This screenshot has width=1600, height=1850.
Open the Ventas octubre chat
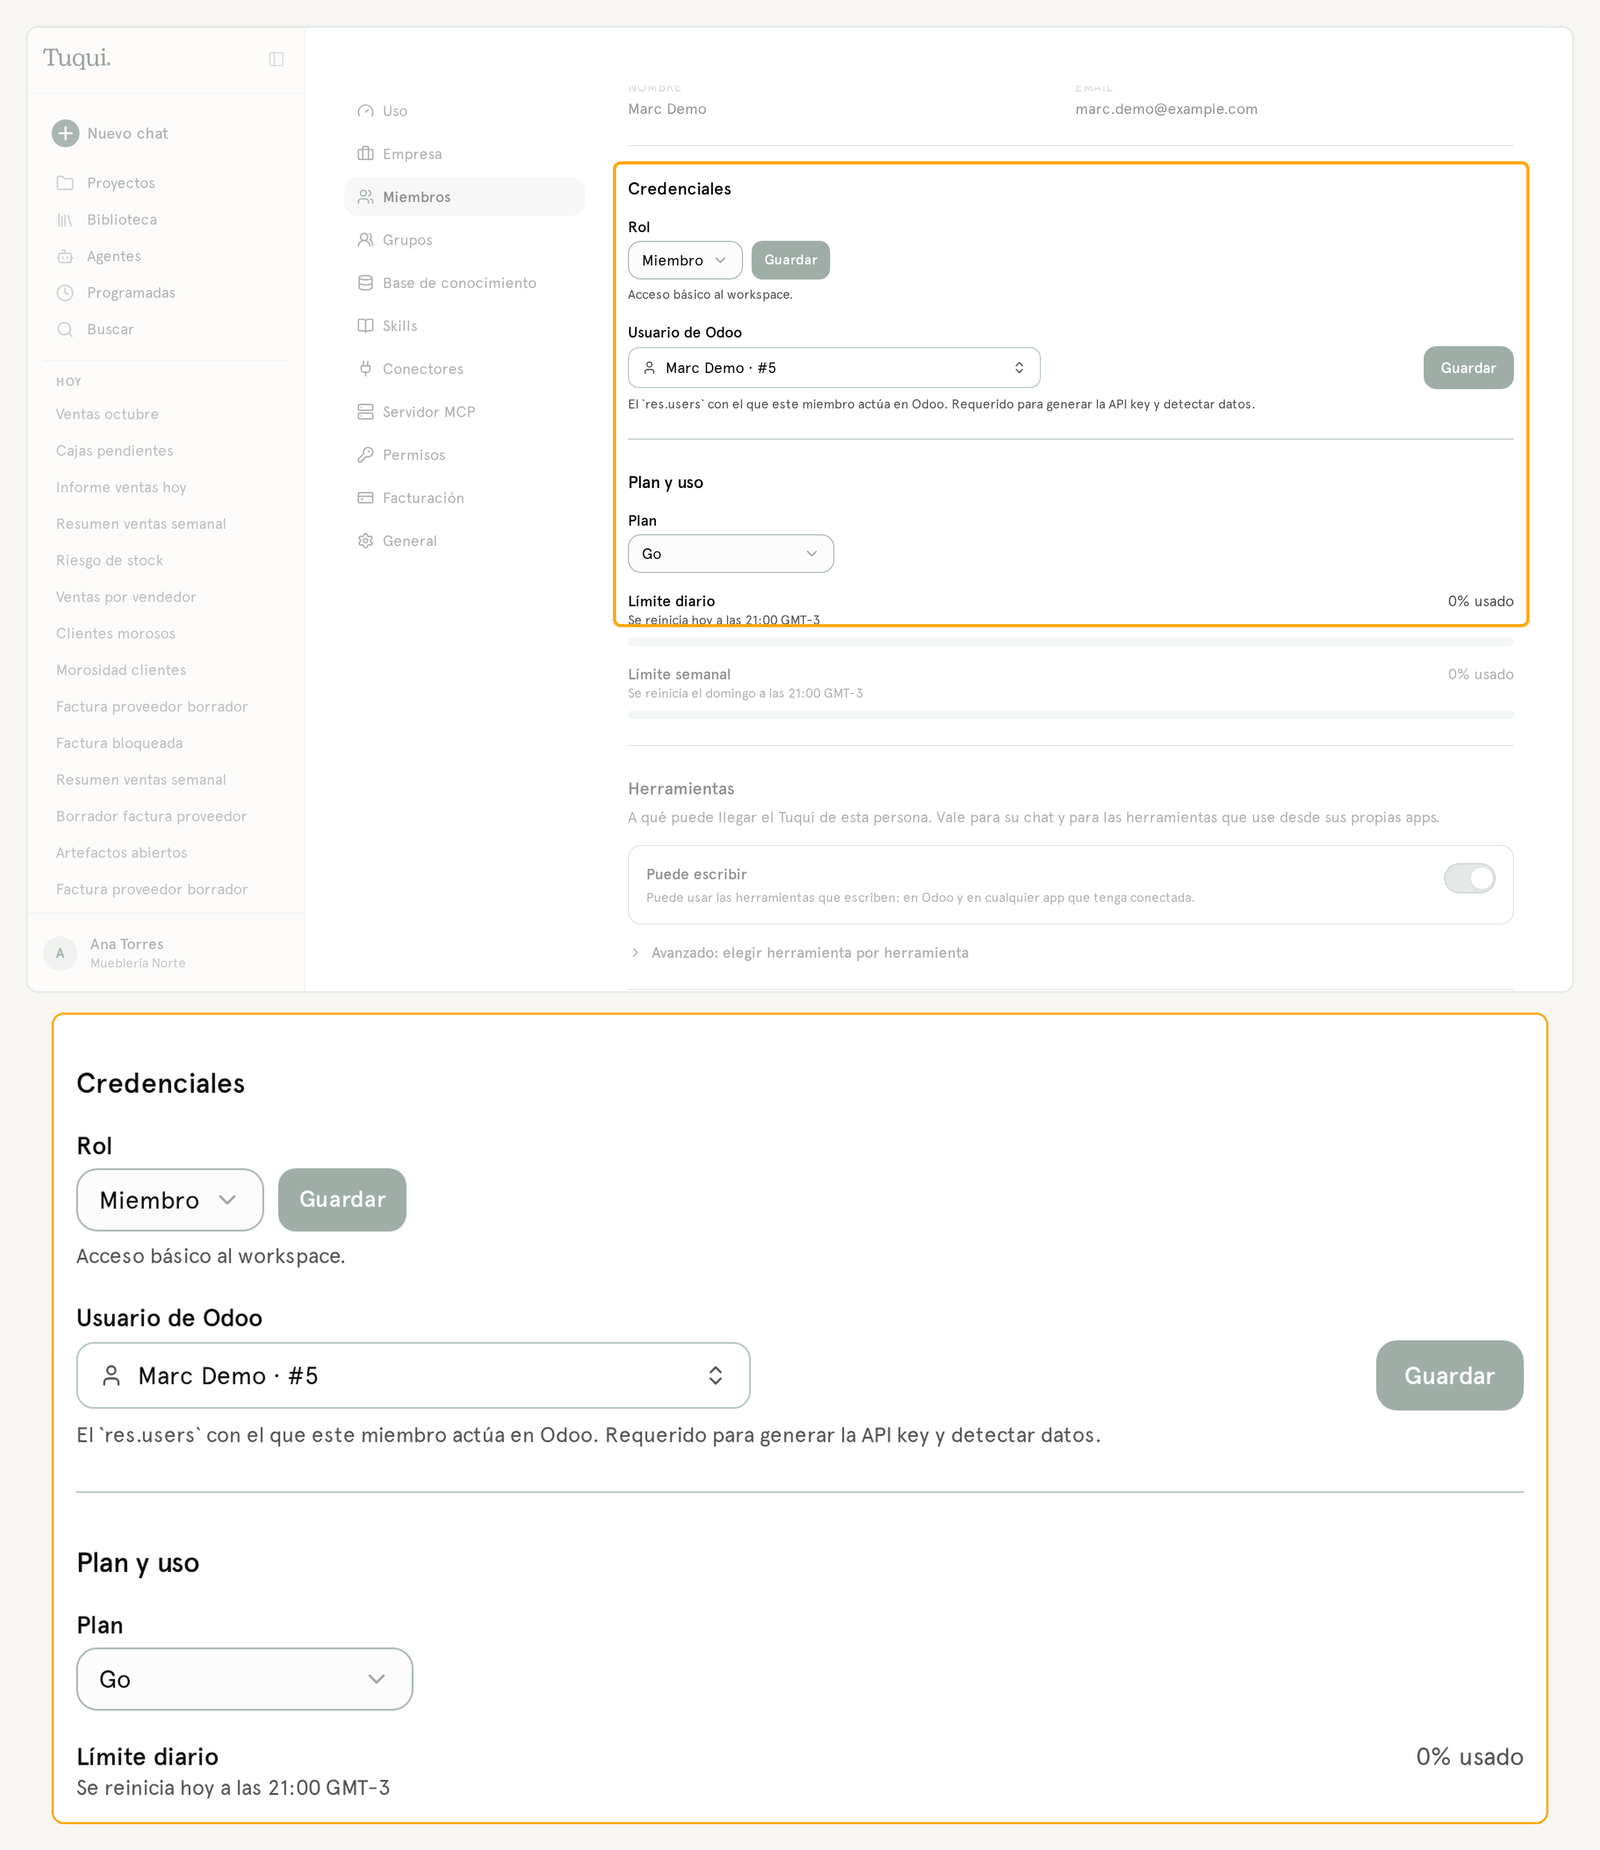pos(107,414)
